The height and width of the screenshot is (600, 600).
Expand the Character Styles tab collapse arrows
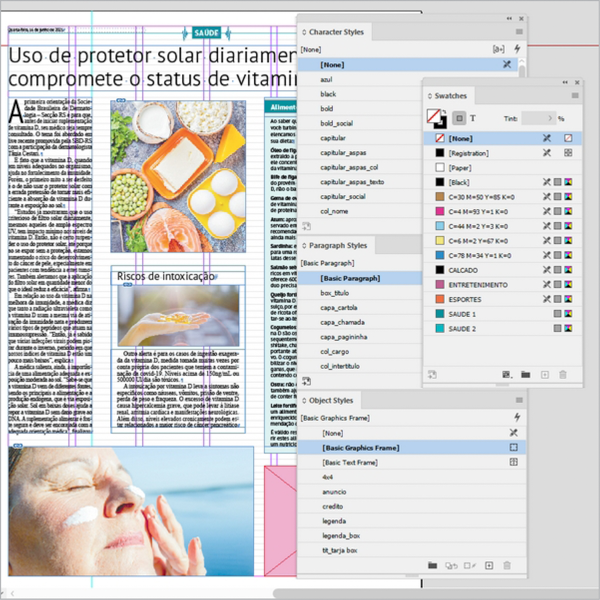(x=304, y=32)
